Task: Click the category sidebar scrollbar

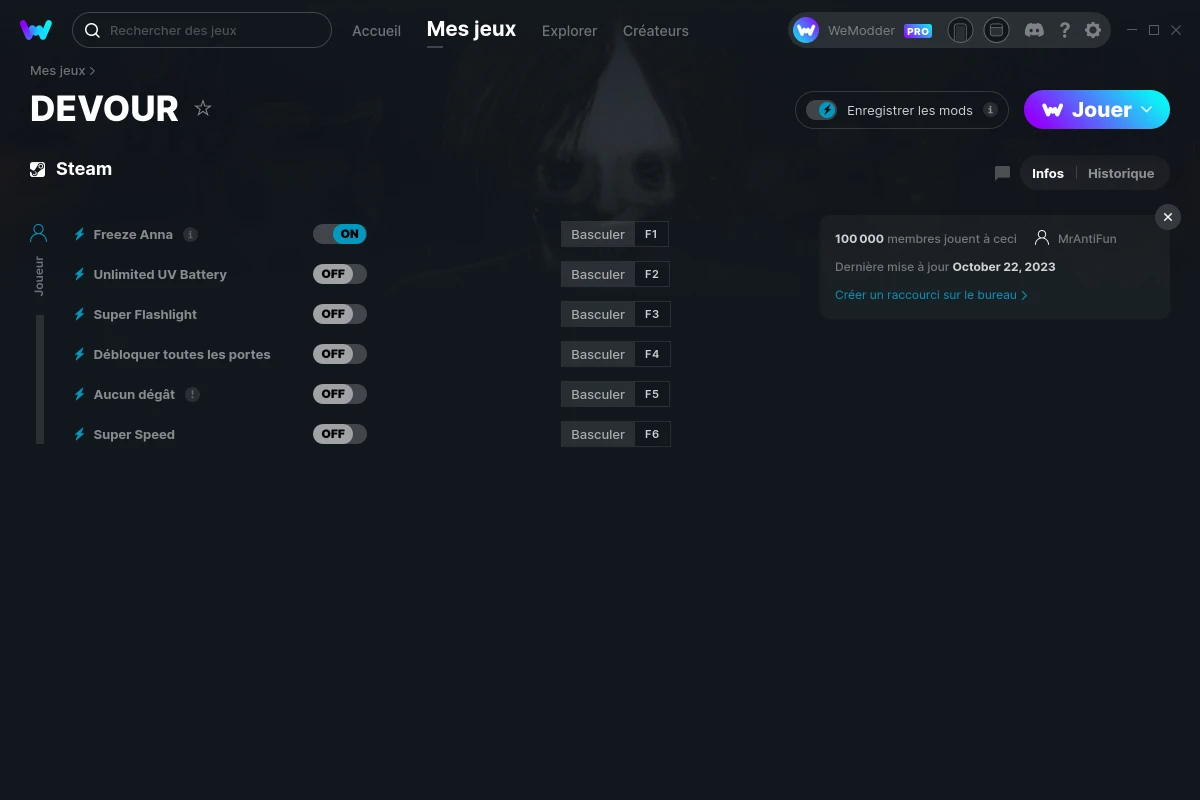Action: point(40,379)
